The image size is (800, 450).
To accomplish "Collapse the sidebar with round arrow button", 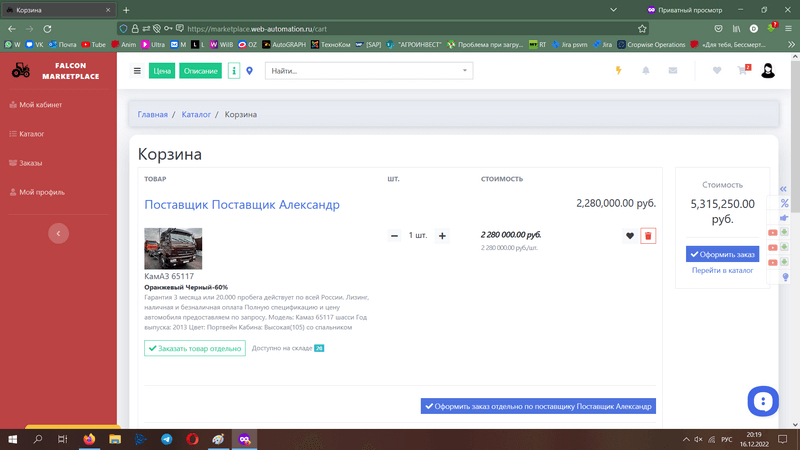I will pyautogui.click(x=59, y=233).
